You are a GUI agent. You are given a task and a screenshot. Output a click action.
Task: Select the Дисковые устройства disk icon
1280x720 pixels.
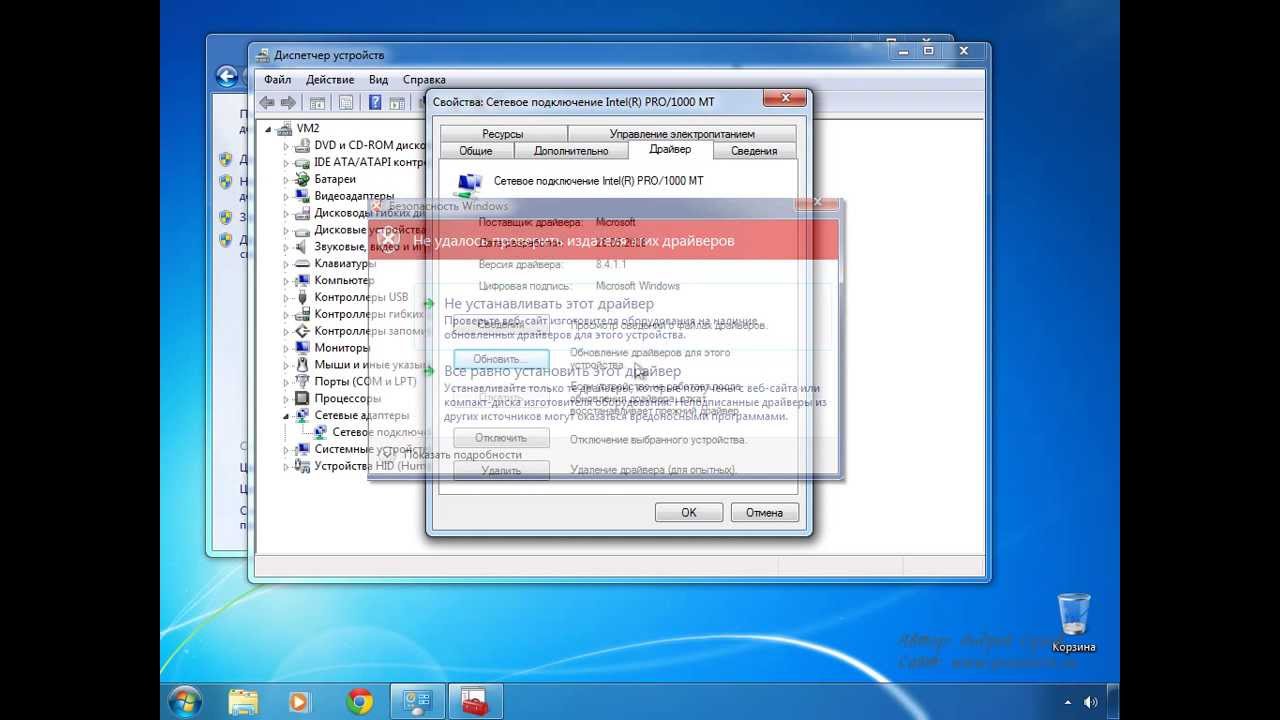click(x=303, y=230)
